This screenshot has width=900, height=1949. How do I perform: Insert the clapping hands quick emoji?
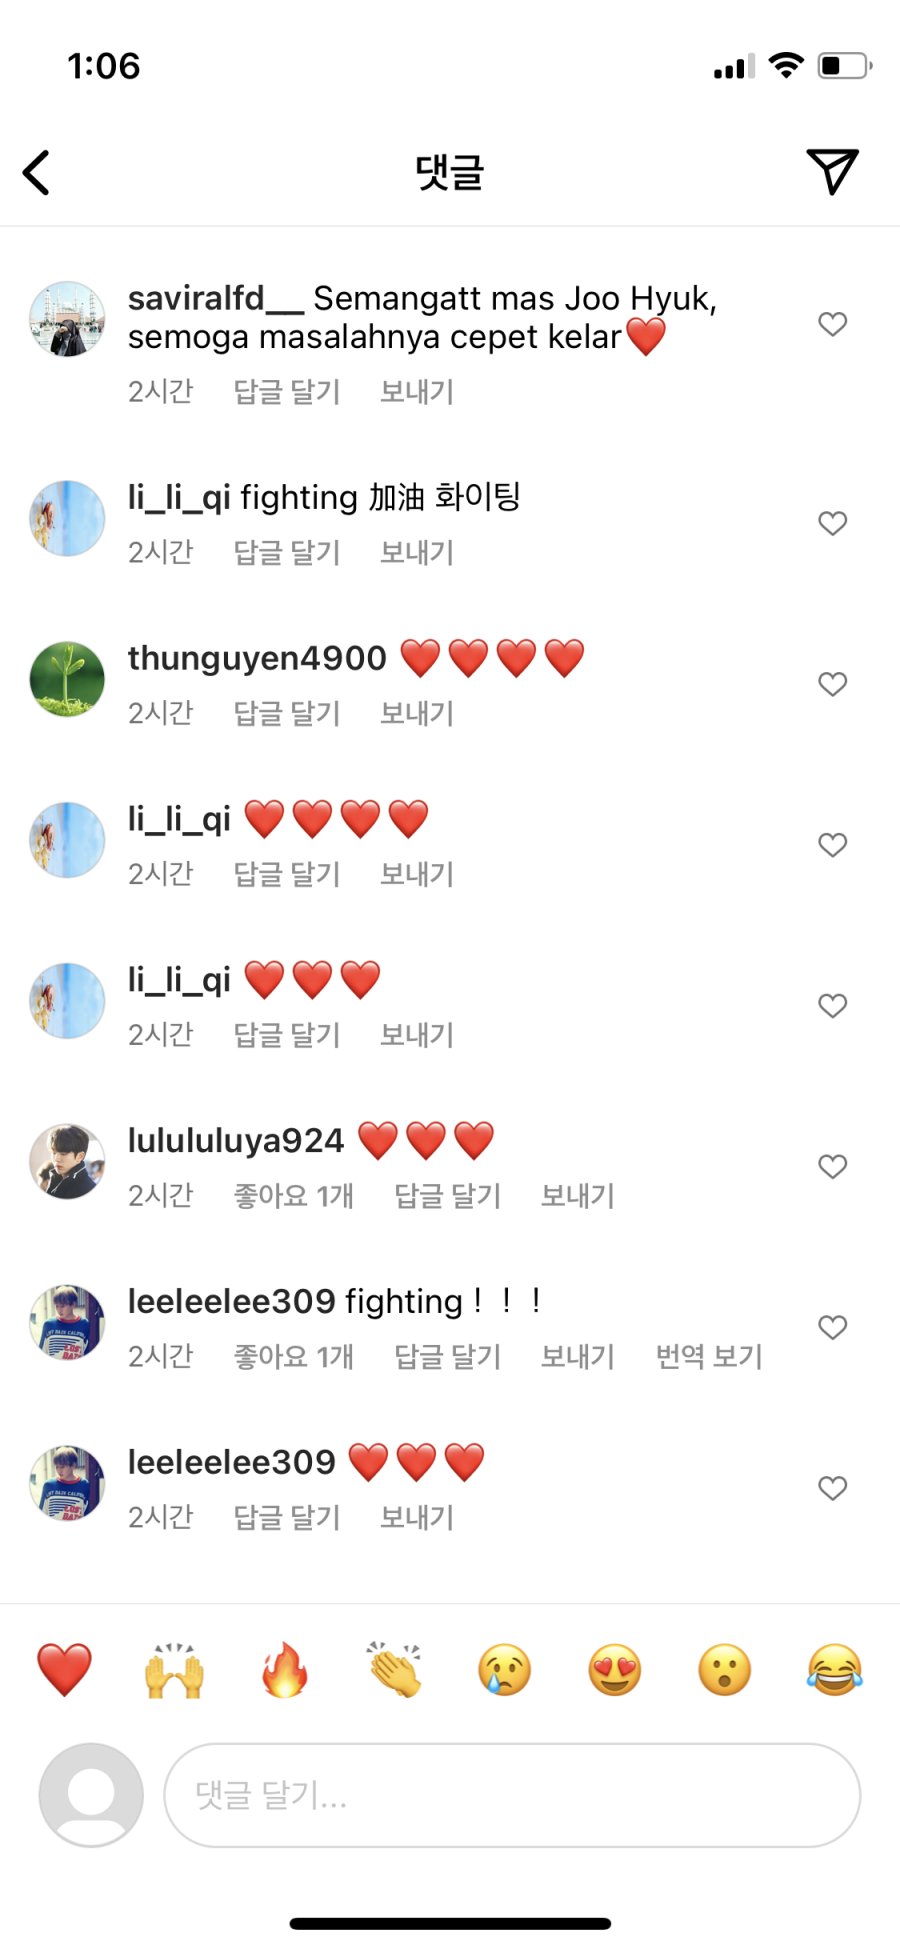coord(395,1670)
